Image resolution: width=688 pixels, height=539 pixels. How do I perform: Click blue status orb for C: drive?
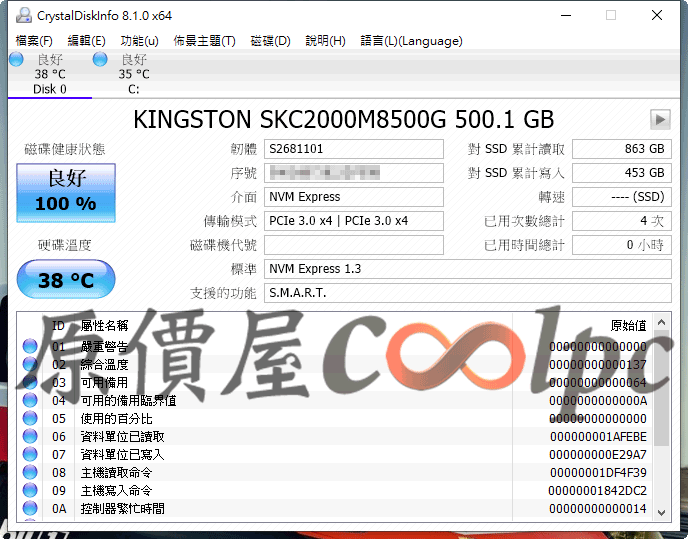click(x=100, y=59)
